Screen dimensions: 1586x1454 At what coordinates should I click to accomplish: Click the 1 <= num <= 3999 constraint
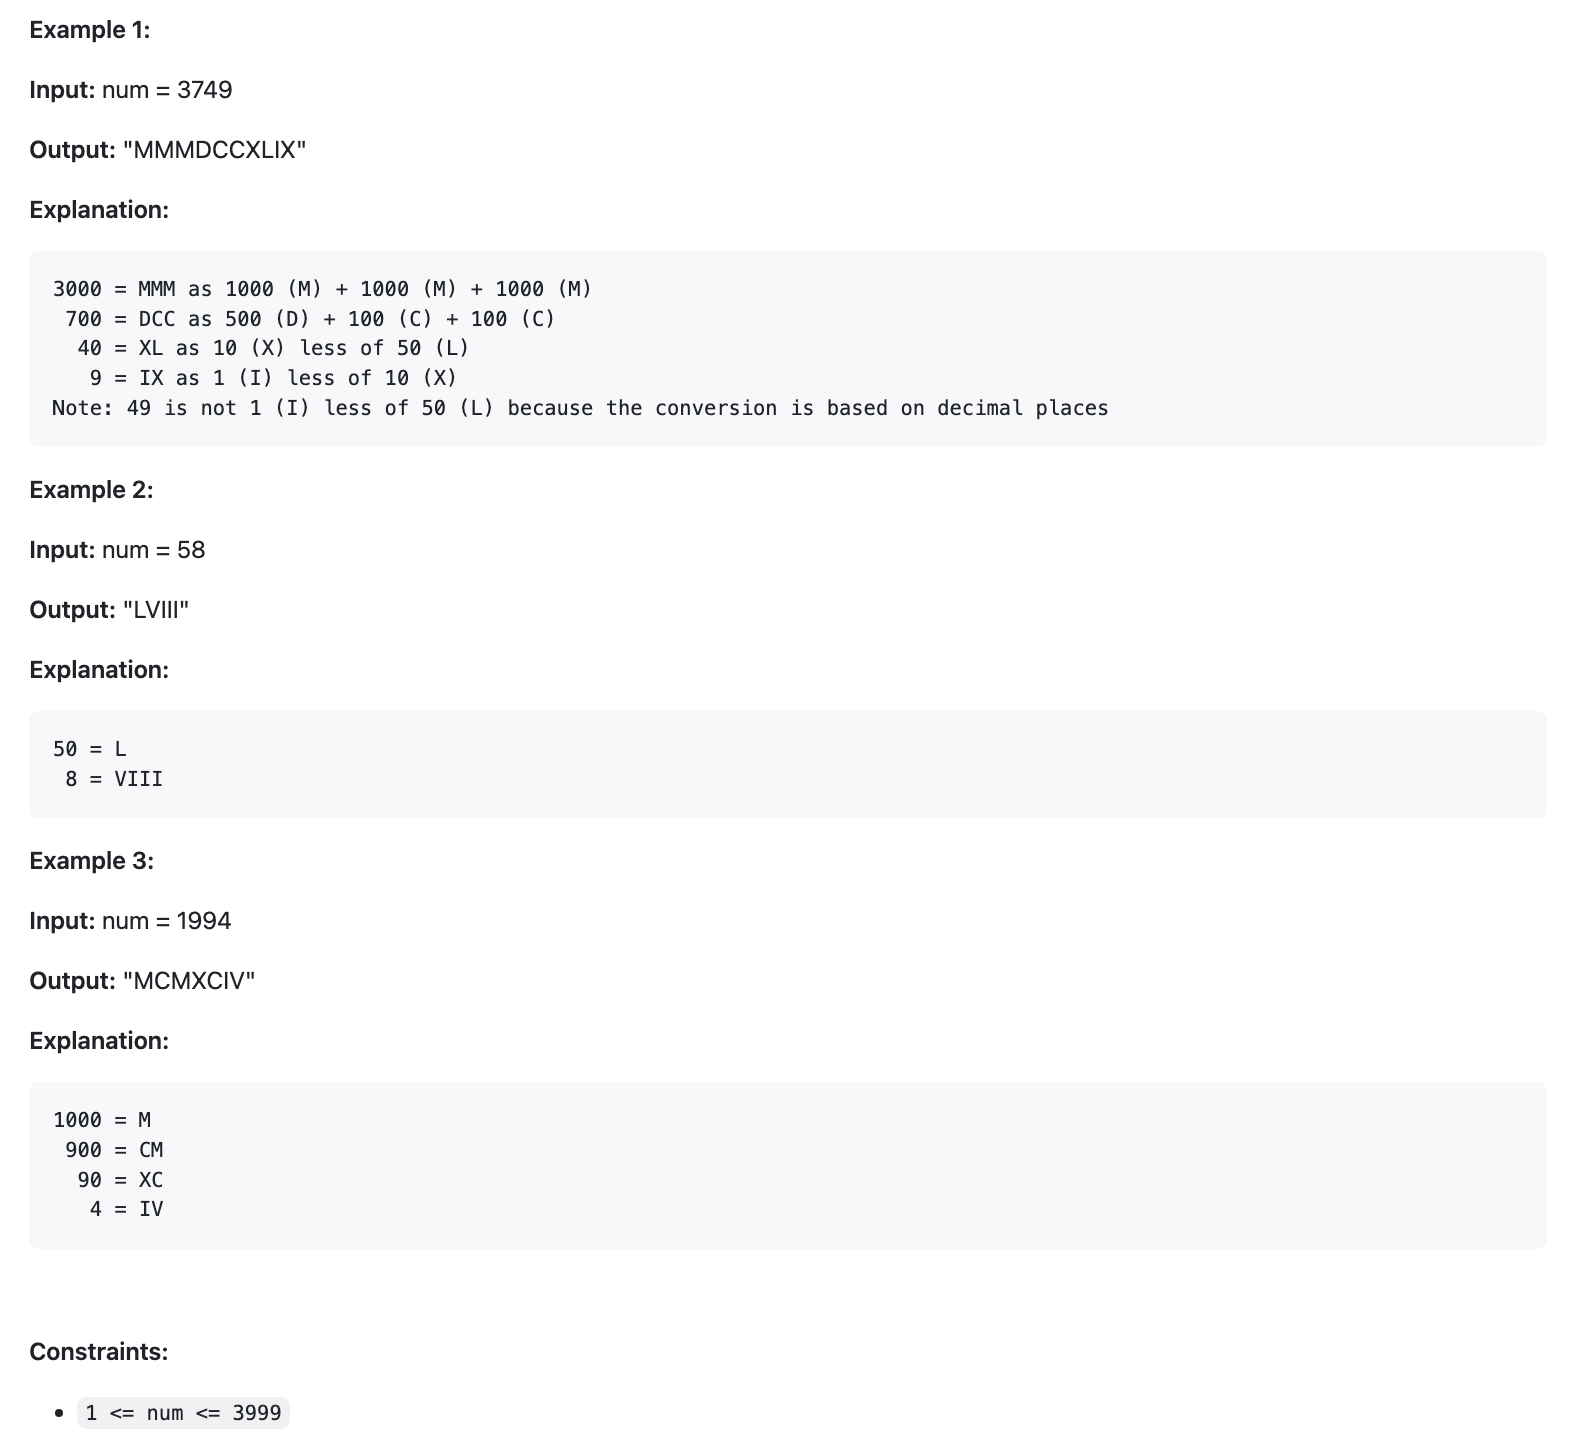[183, 1413]
